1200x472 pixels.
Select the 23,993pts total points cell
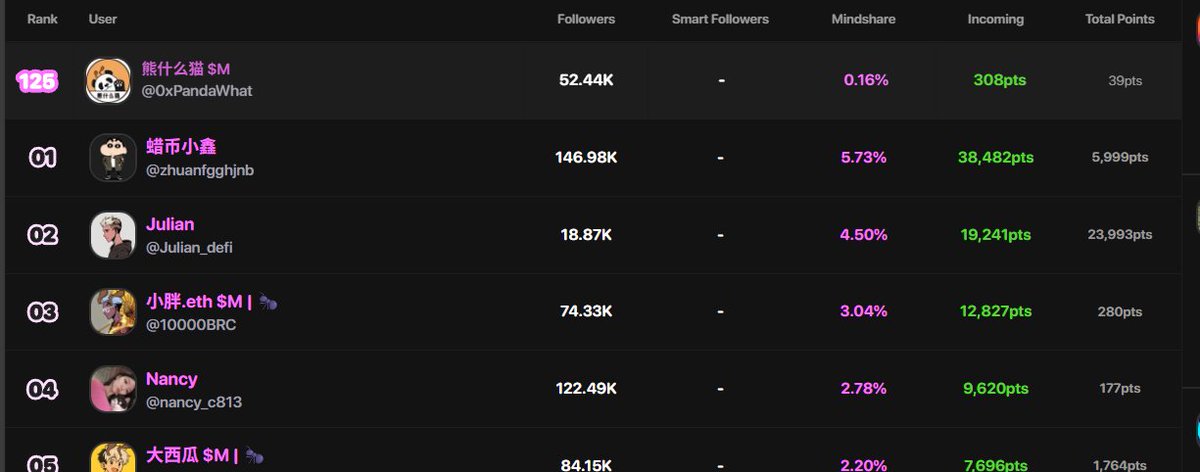pyautogui.click(x=1119, y=235)
